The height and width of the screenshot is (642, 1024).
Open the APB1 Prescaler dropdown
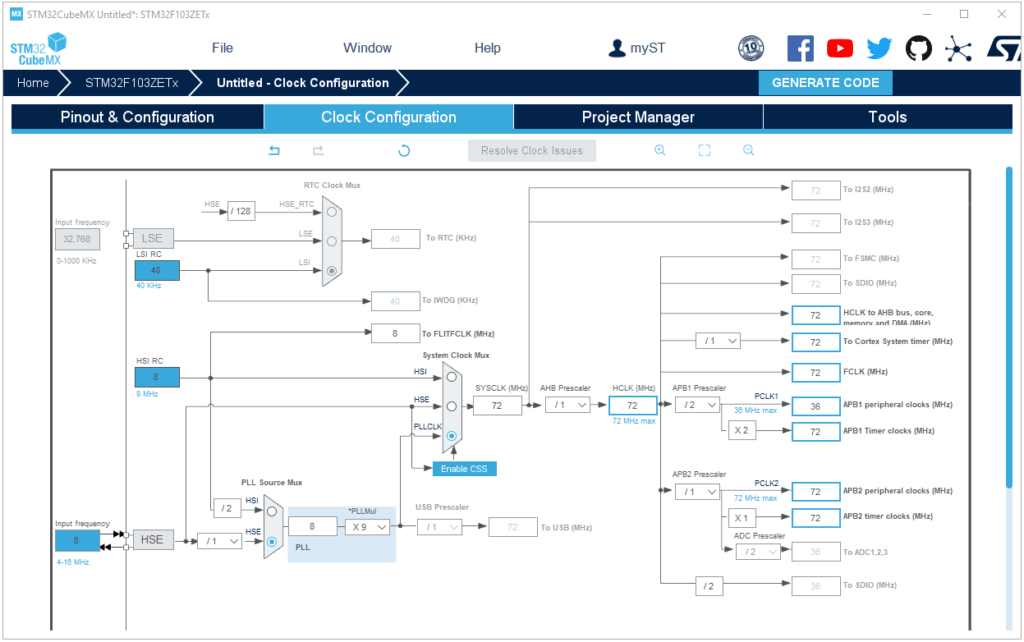tap(697, 405)
